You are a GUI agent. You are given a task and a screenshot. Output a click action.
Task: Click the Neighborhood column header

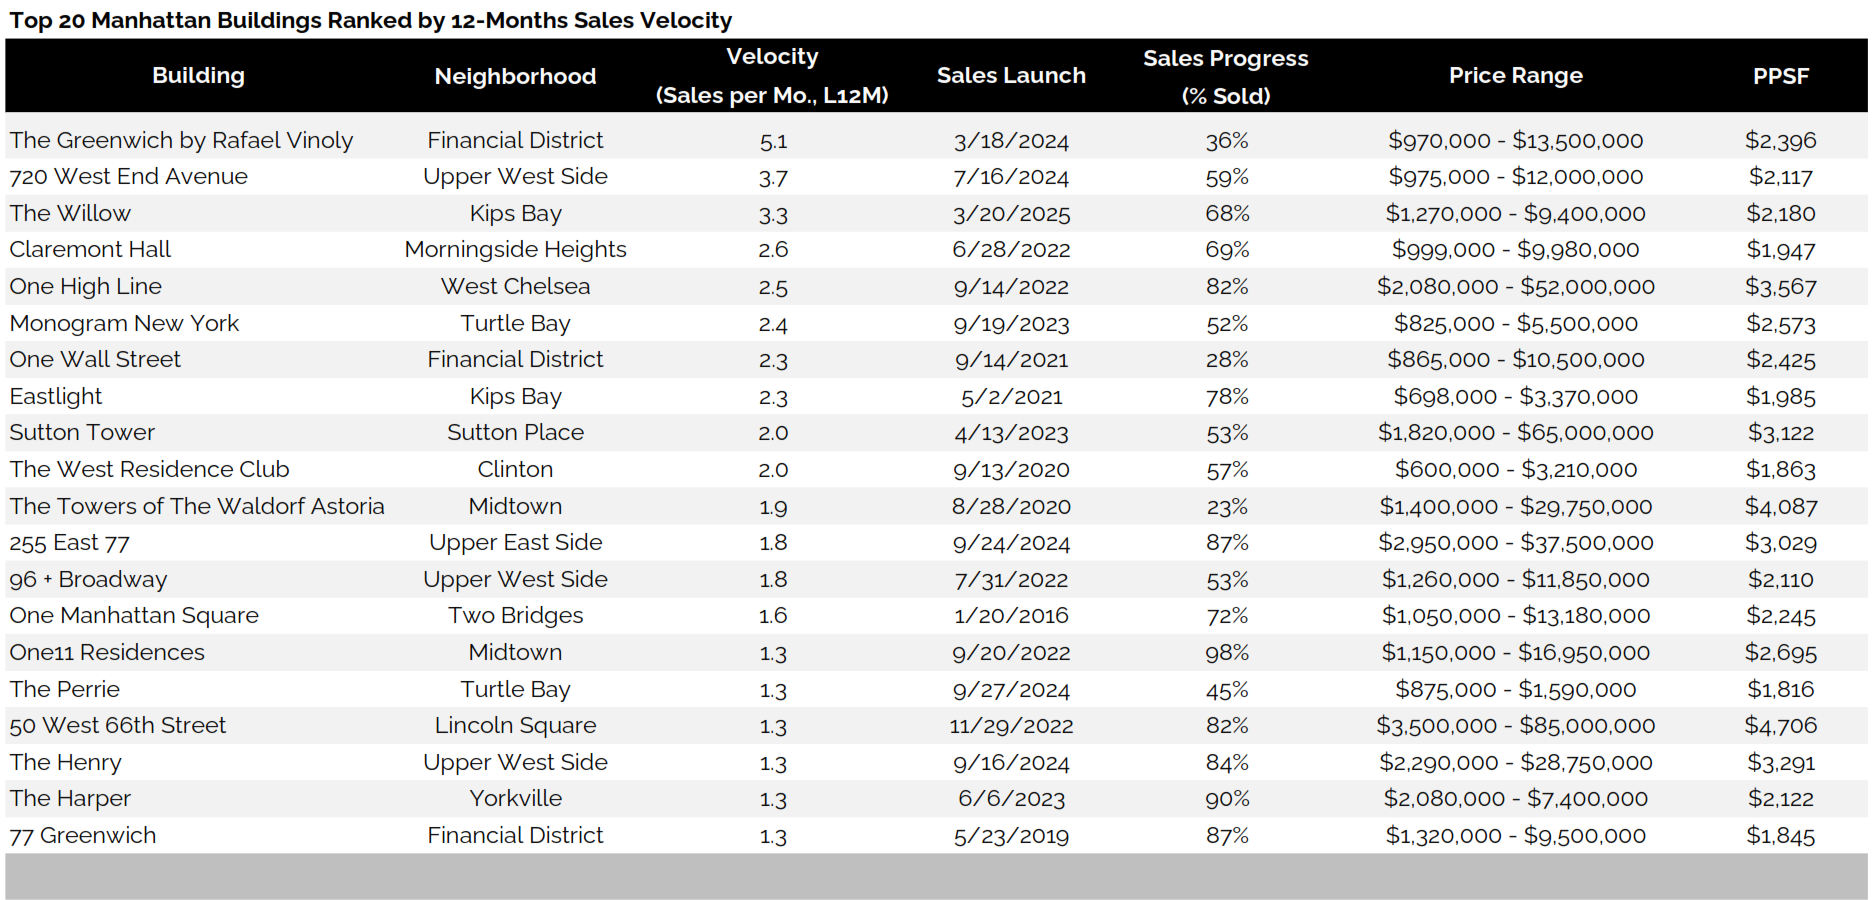pos(515,76)
